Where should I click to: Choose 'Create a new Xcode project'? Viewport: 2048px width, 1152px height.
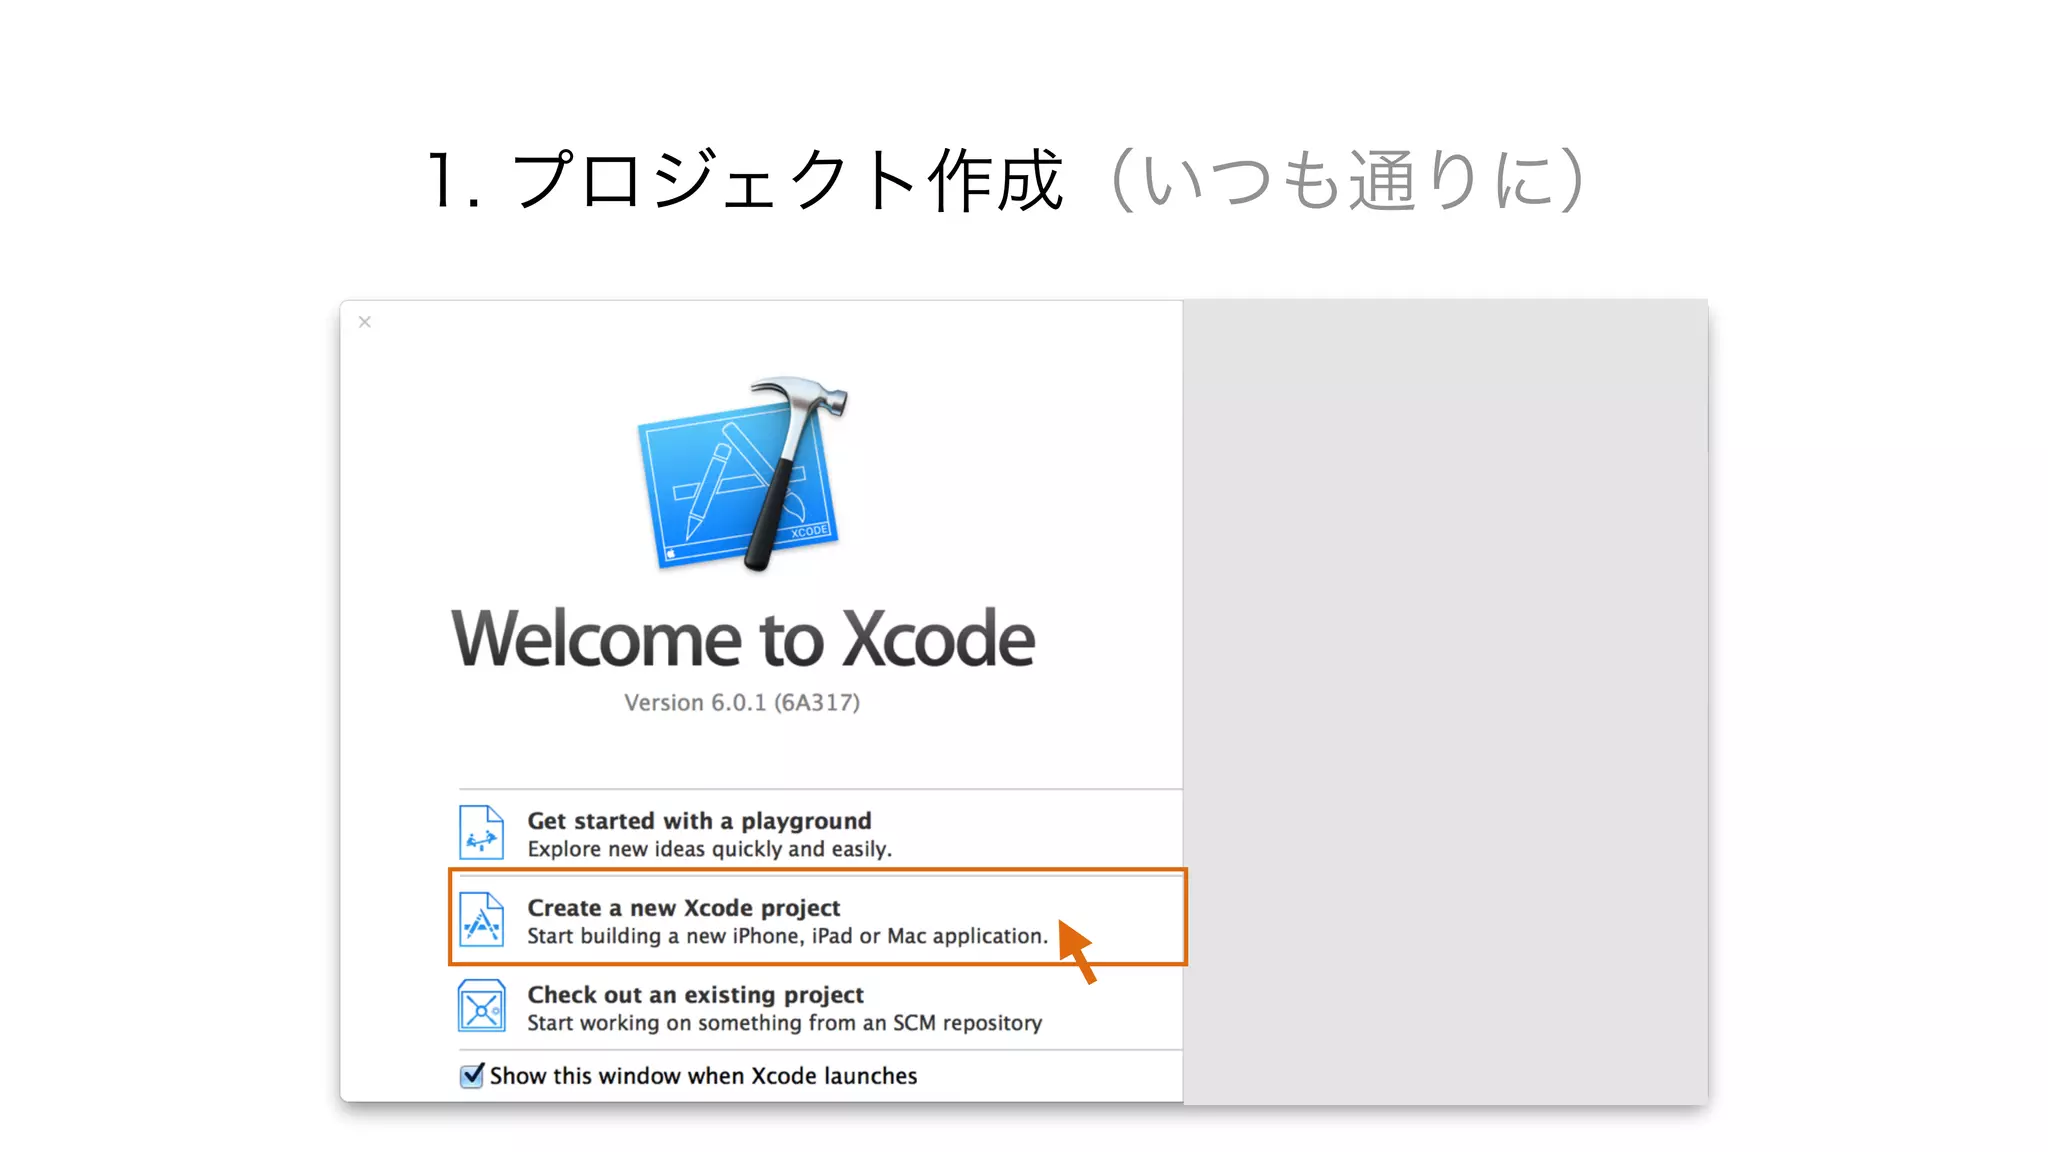(x=684, y=908)
